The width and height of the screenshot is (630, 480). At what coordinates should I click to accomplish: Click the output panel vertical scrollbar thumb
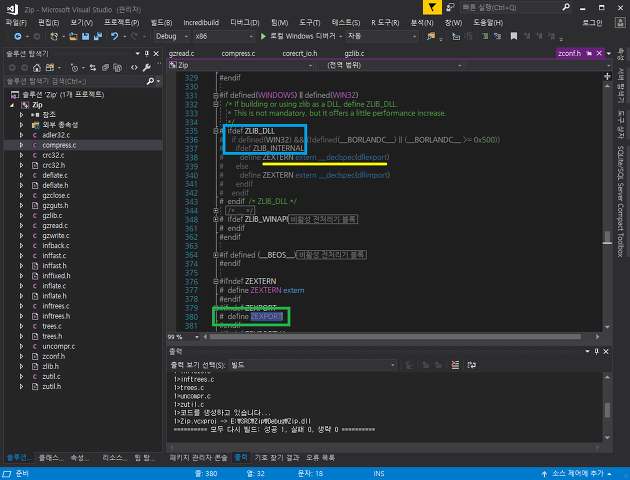pos(607,410)
